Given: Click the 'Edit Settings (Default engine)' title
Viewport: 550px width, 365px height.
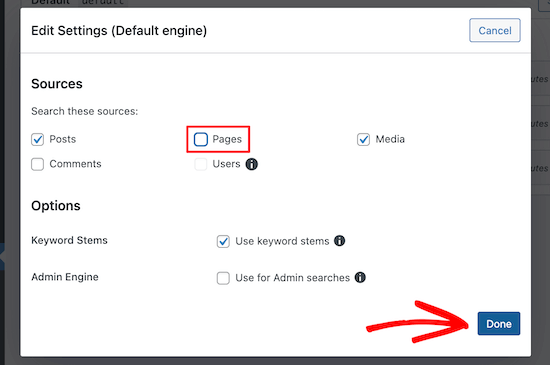Looking at the screenshot, I should [119, 31].
